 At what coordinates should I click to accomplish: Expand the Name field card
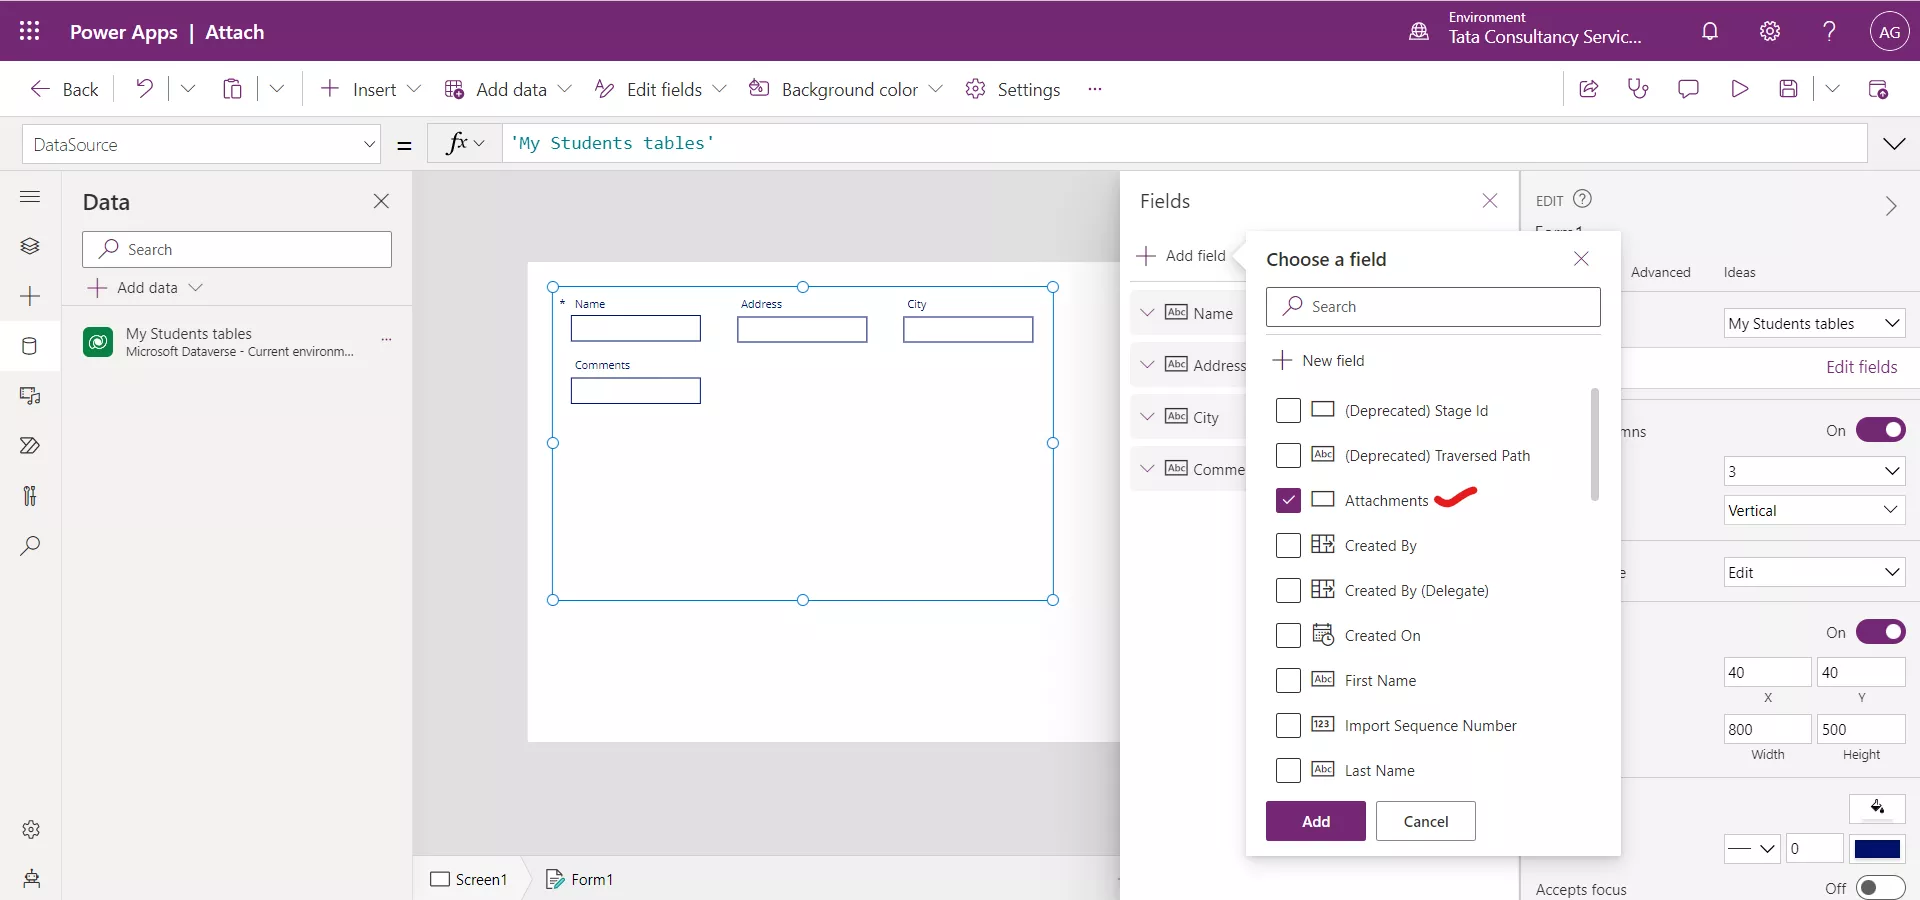click(1147, 313)
